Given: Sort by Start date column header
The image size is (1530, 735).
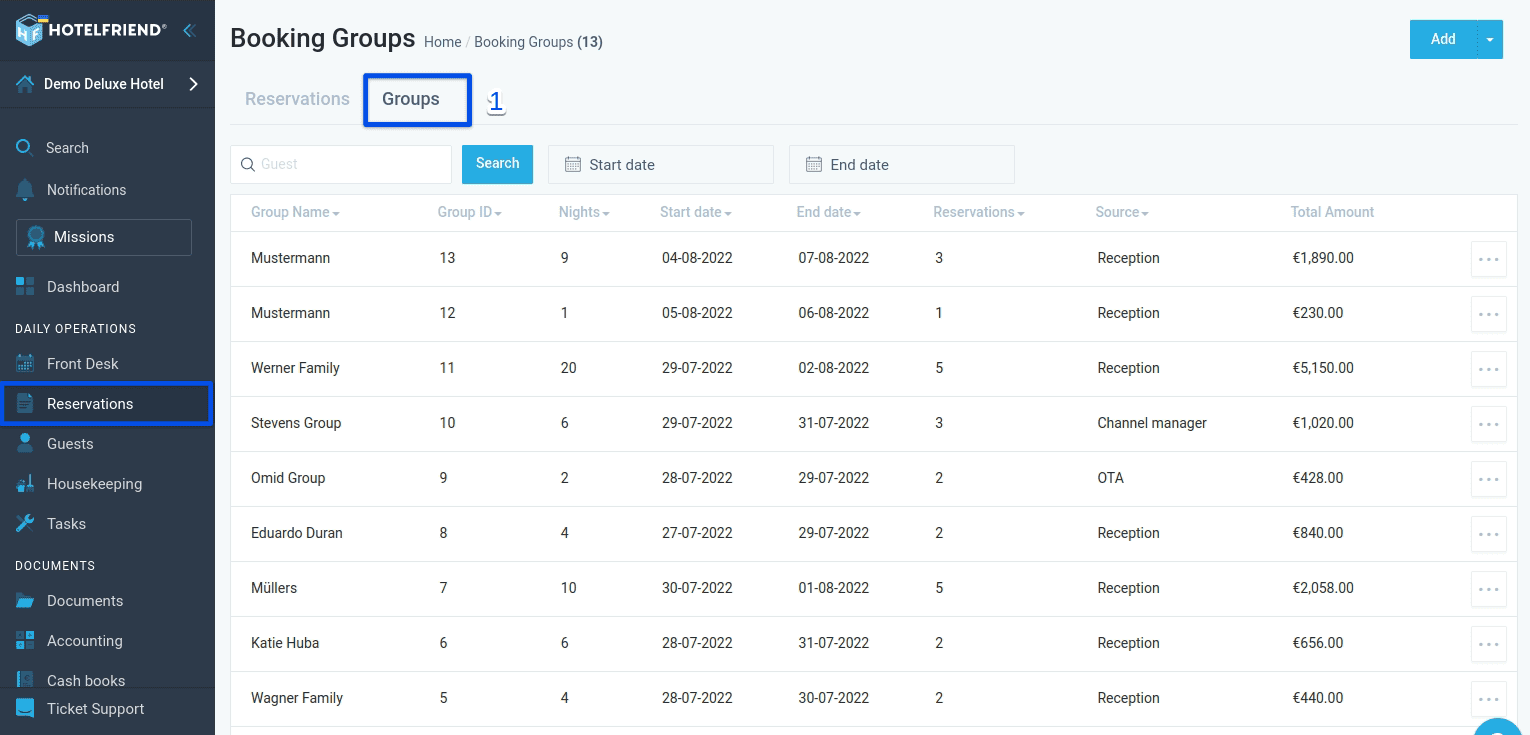Looking at the screenshot, I should tap(696, 212).
